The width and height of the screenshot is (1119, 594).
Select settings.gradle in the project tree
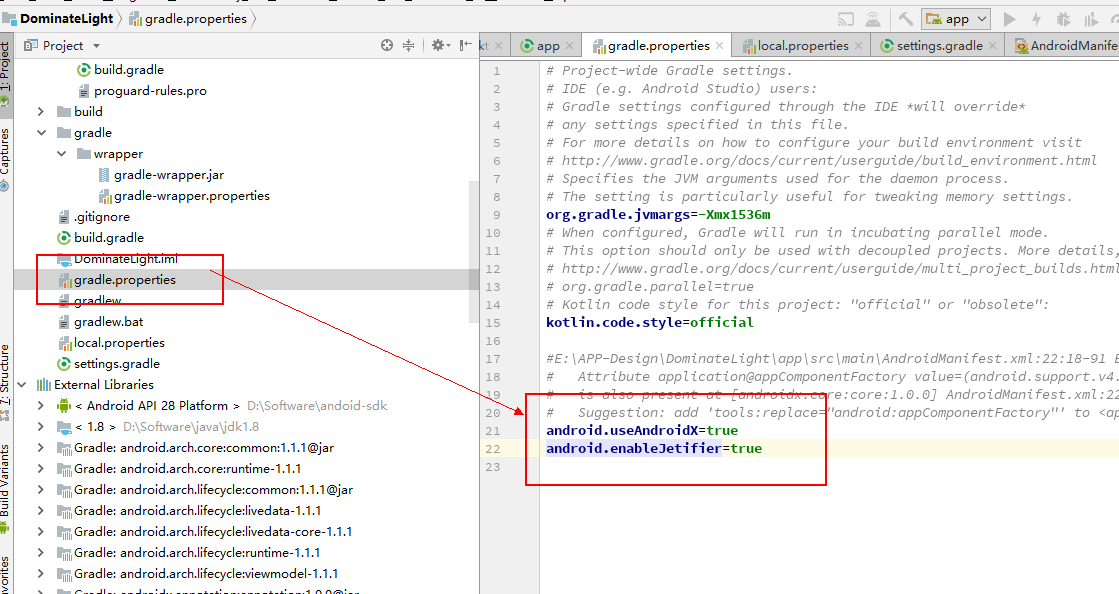pos(108,364)
